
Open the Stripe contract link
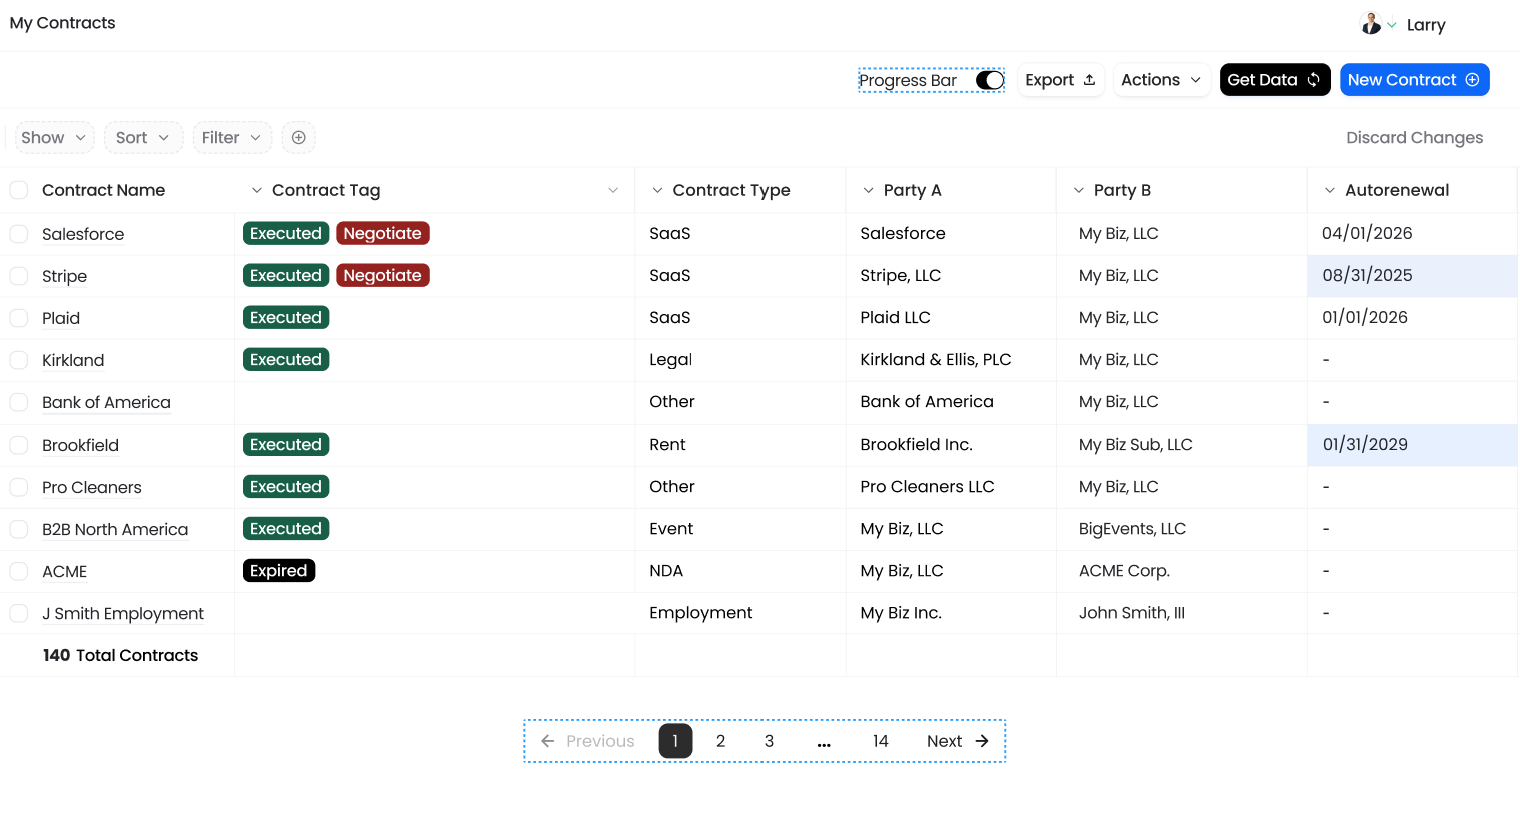click(x=64, y=276)
